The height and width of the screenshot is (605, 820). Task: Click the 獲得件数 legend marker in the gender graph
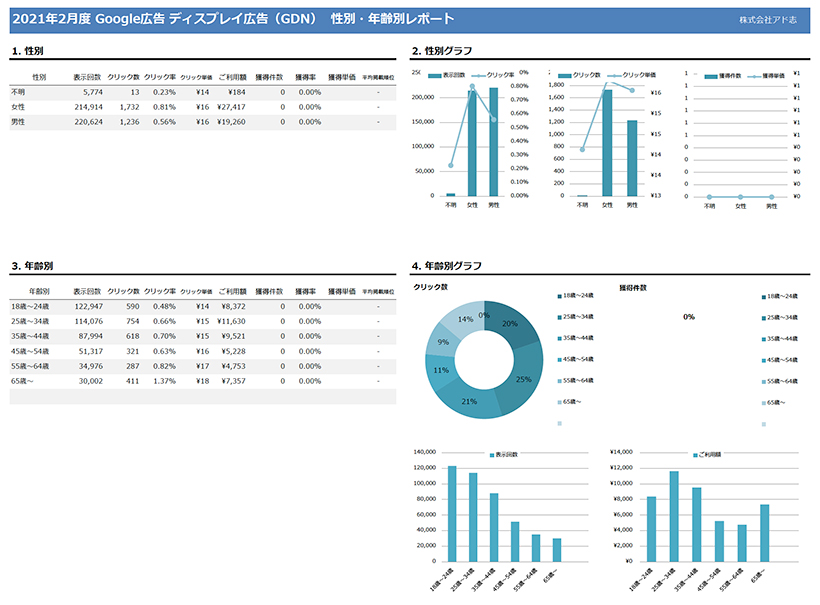click(x=710, y=75)
